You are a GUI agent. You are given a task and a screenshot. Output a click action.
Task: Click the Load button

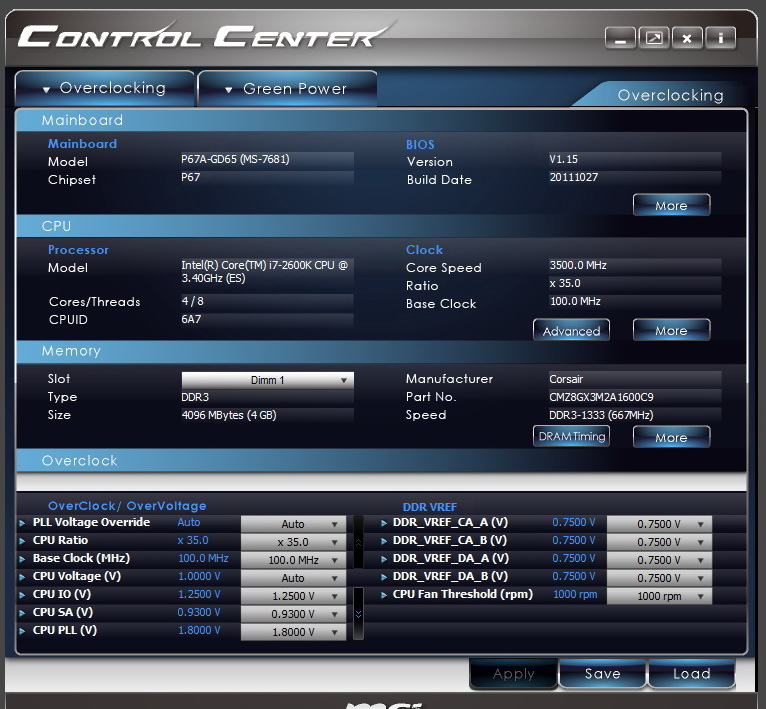[x=692, y=674]
